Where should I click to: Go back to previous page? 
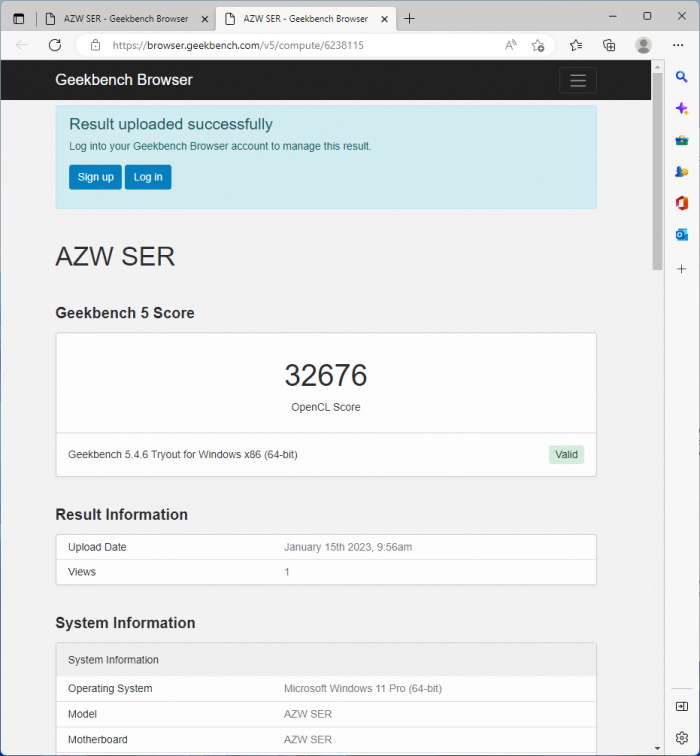22,45
